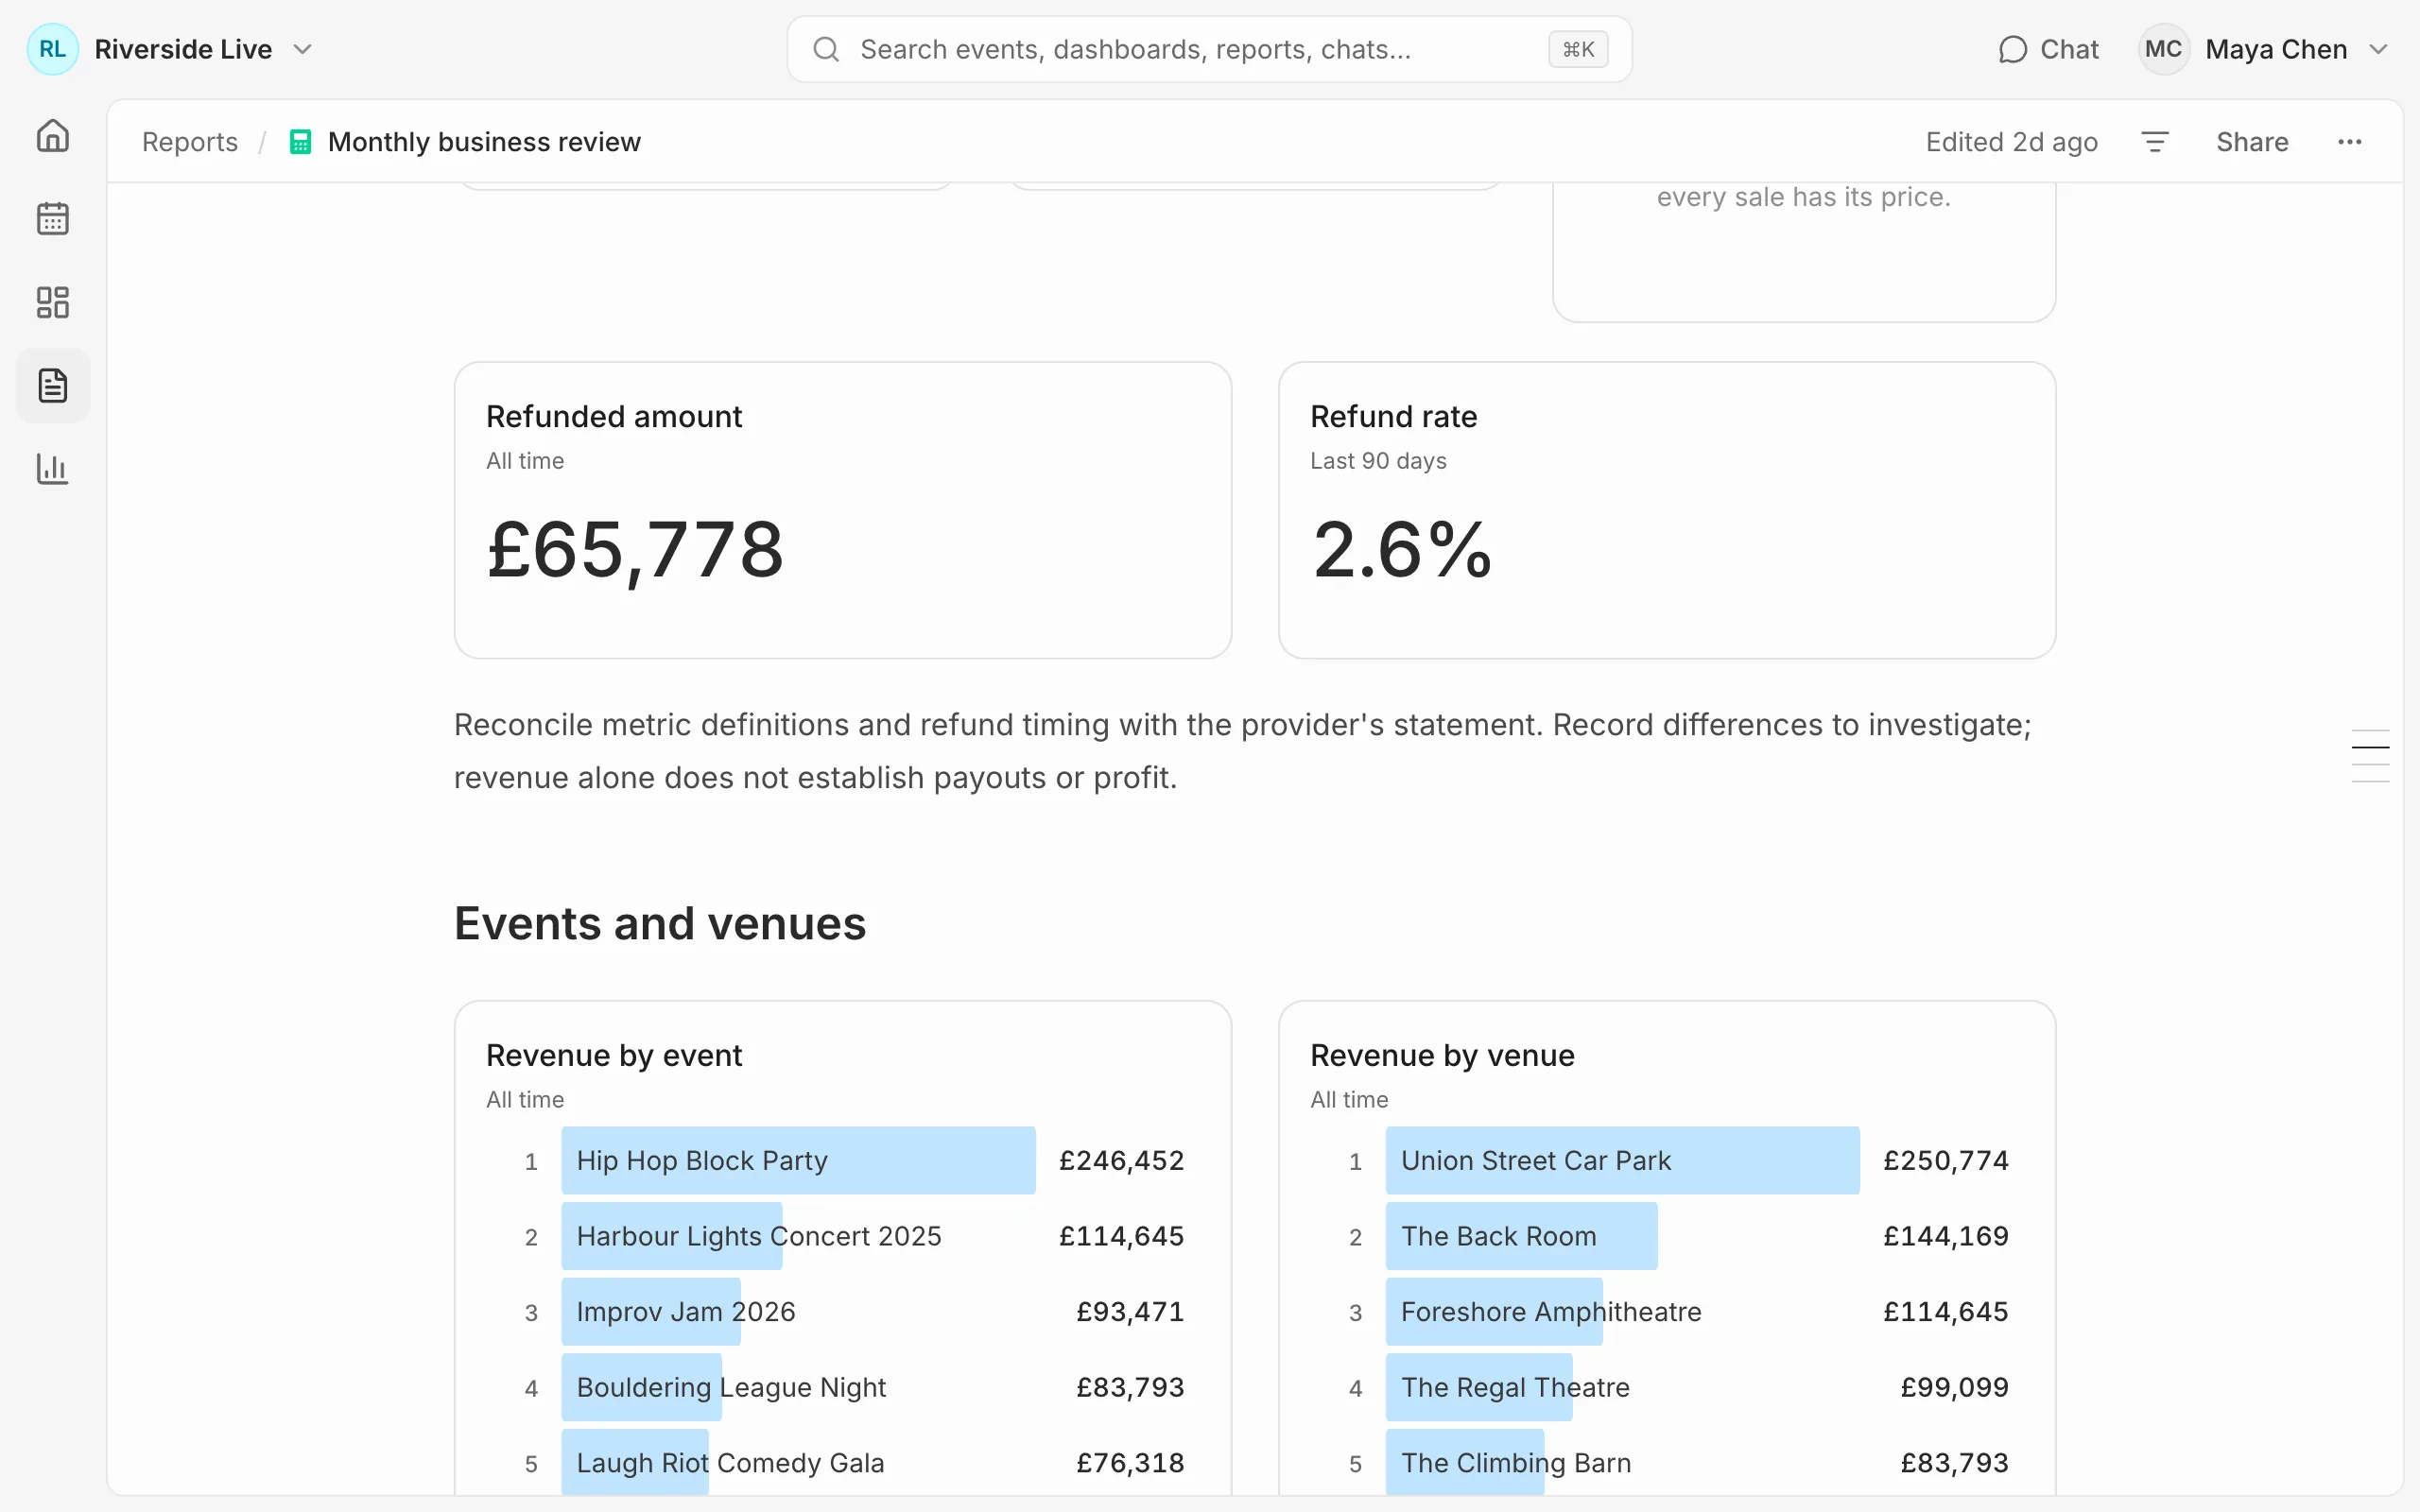This screenshot has width=2420, height=1512.
Task: Click the Monthly business review title
Action: click(x=484, y=142)
